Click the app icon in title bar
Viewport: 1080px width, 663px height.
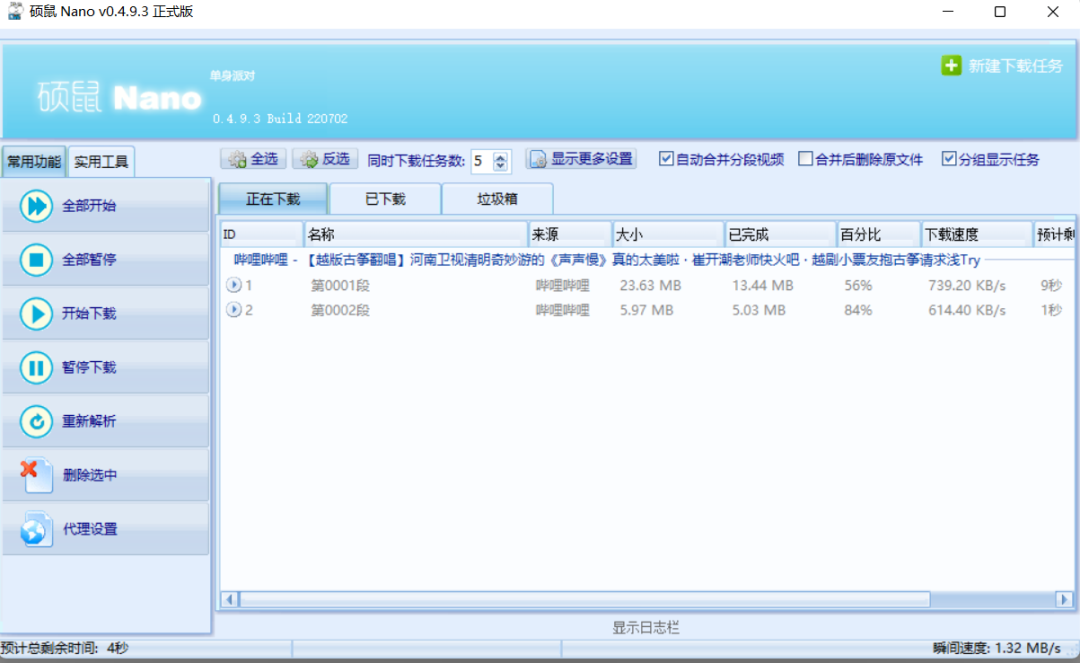(14, 11)
